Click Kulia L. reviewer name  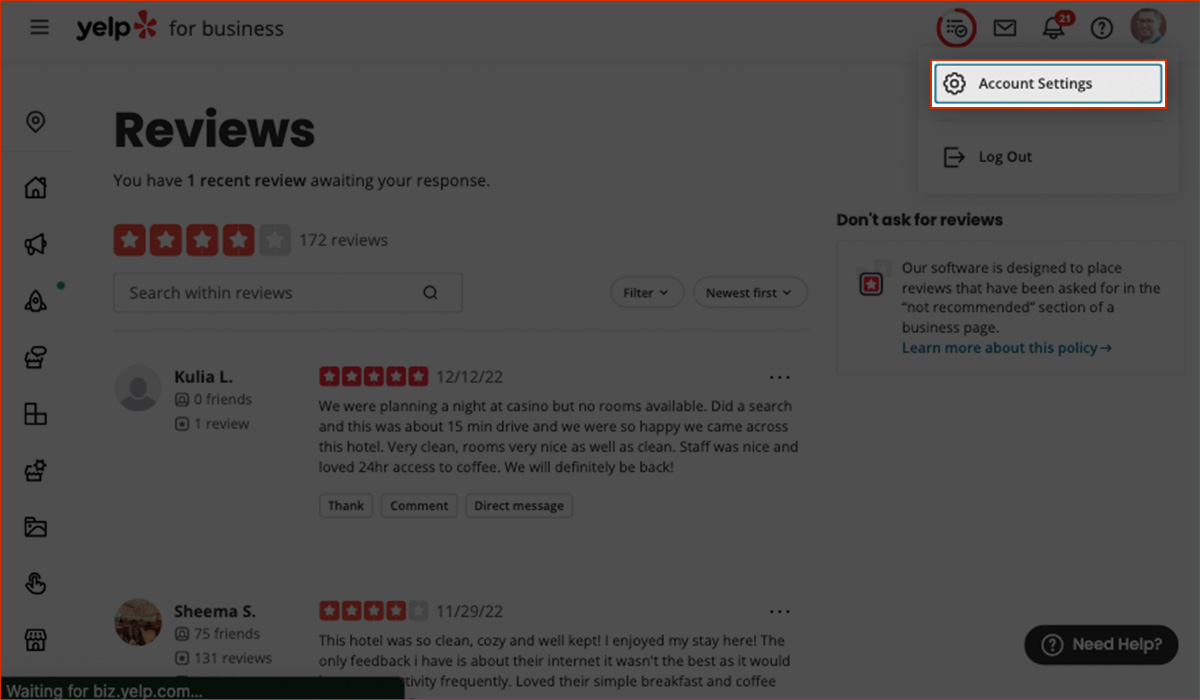pos(203,377)
